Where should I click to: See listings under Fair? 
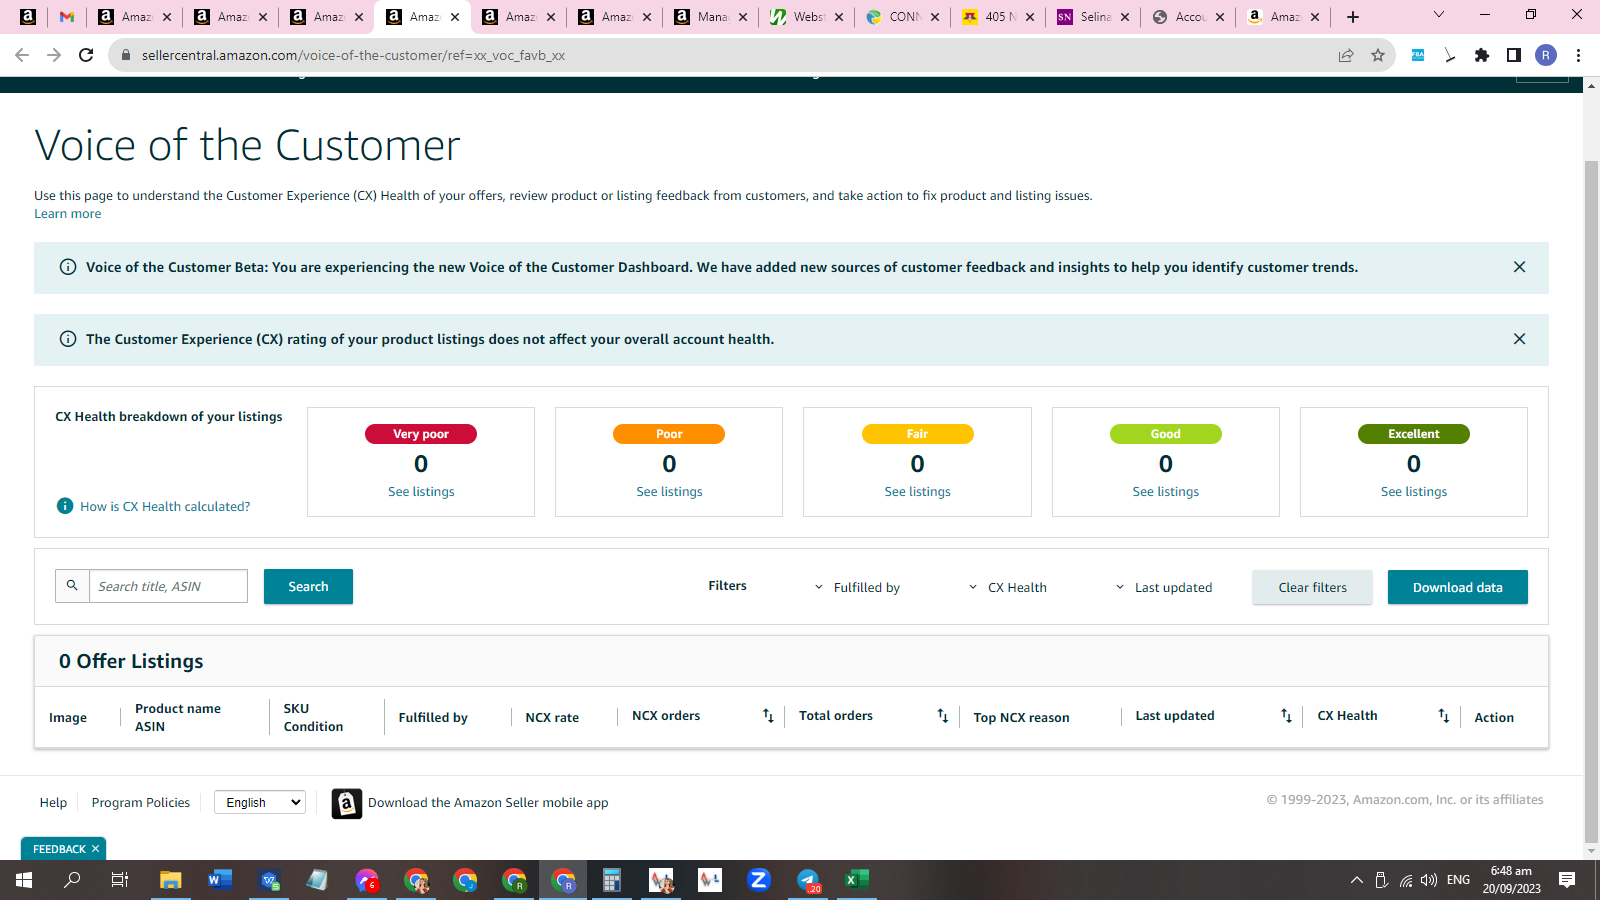click(x=917, y=492)
